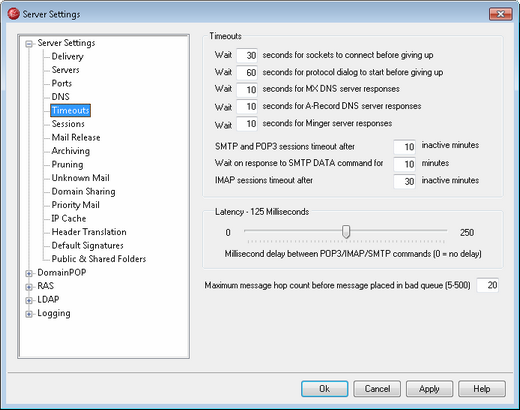520x410 pixels.
Task: Open Public & Shared Folders settings
Action: pos(99,259)
